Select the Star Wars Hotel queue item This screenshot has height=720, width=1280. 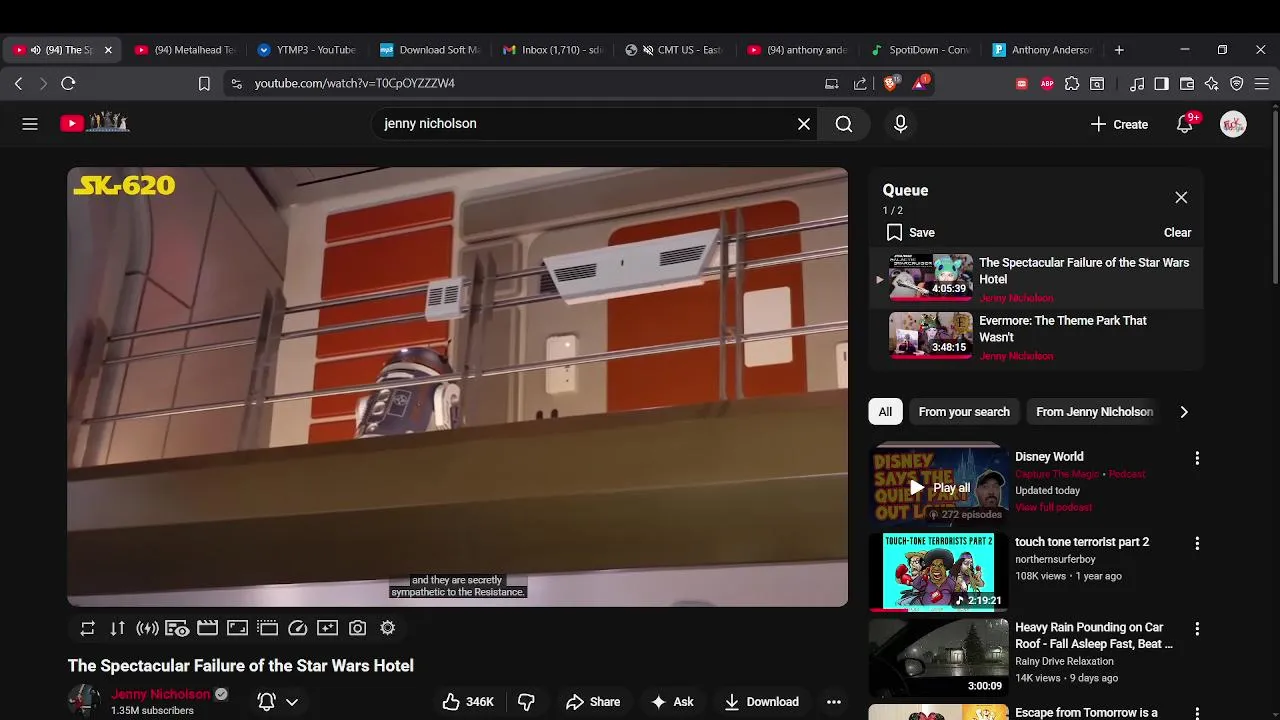point(1035,279)
